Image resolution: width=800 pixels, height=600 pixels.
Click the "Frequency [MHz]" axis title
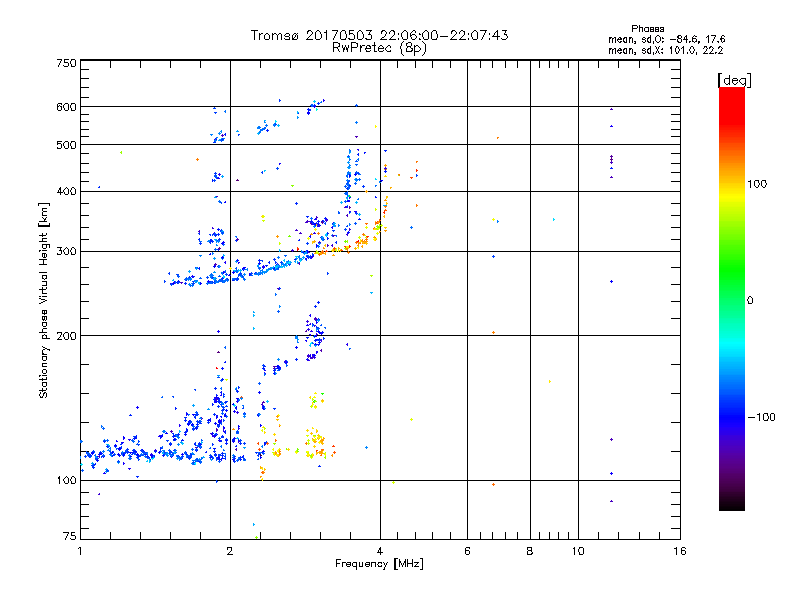pos(379,564)
